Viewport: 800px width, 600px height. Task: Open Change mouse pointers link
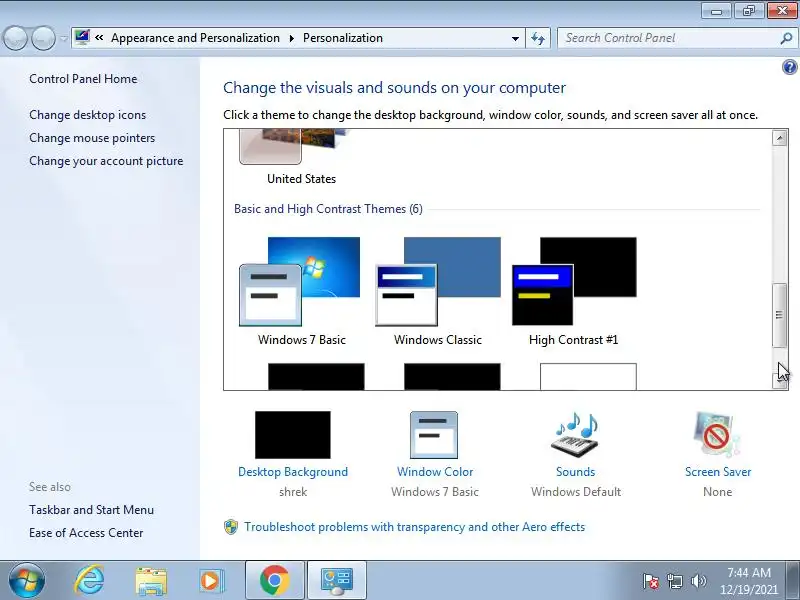[92, 138]
